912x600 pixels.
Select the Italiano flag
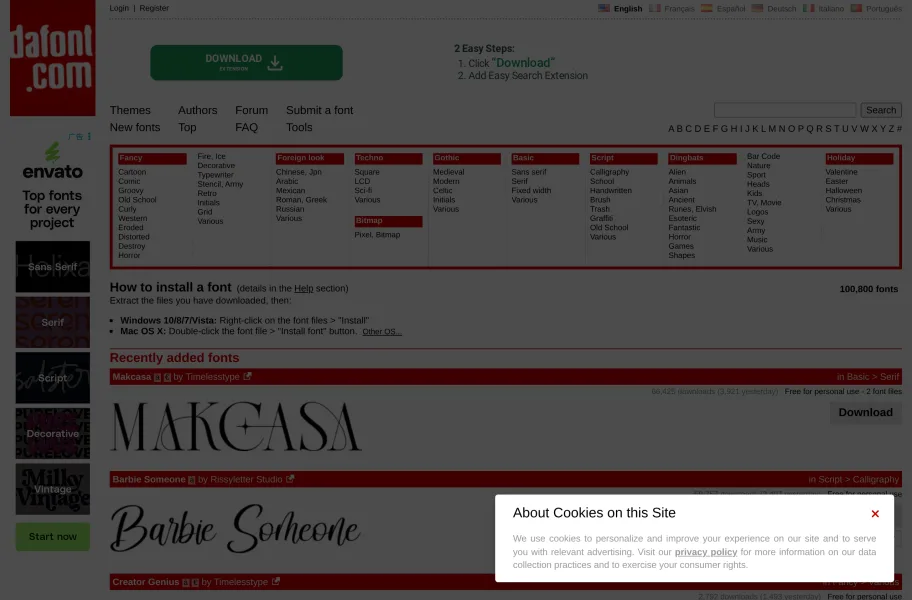(808, 8)
